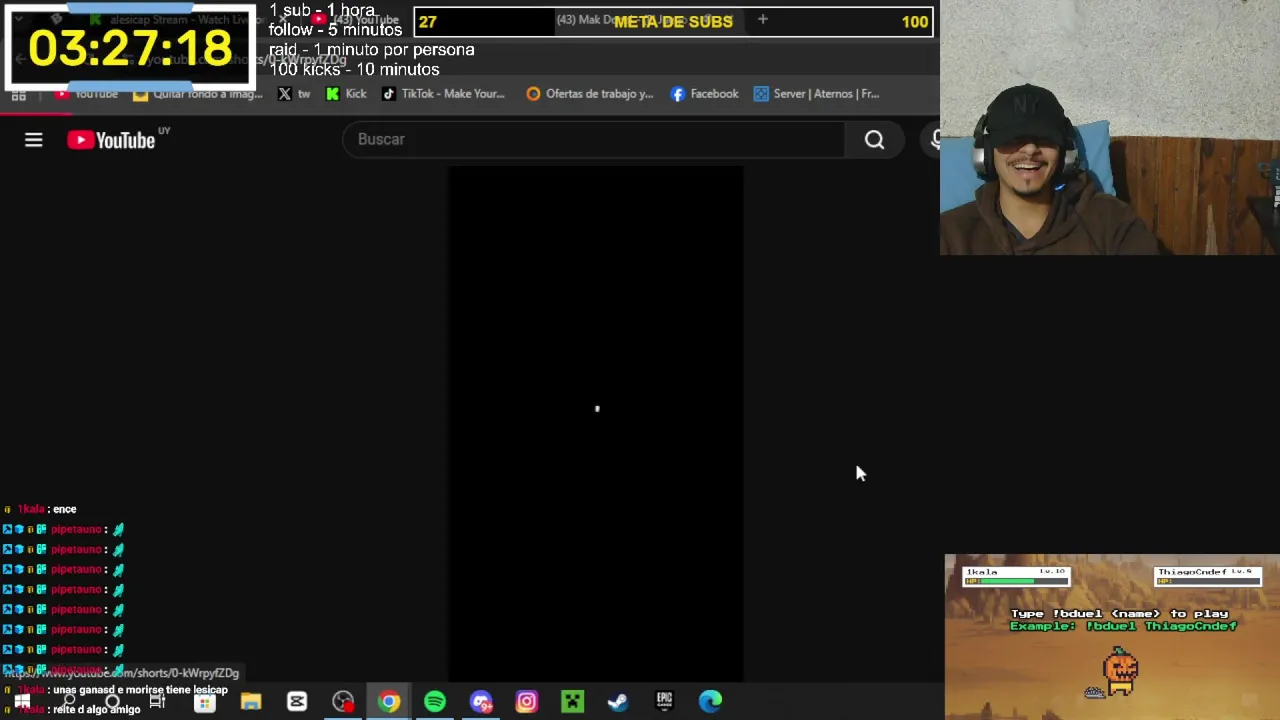Switch to Google Chrome in the taskbar

click(389, 702)
